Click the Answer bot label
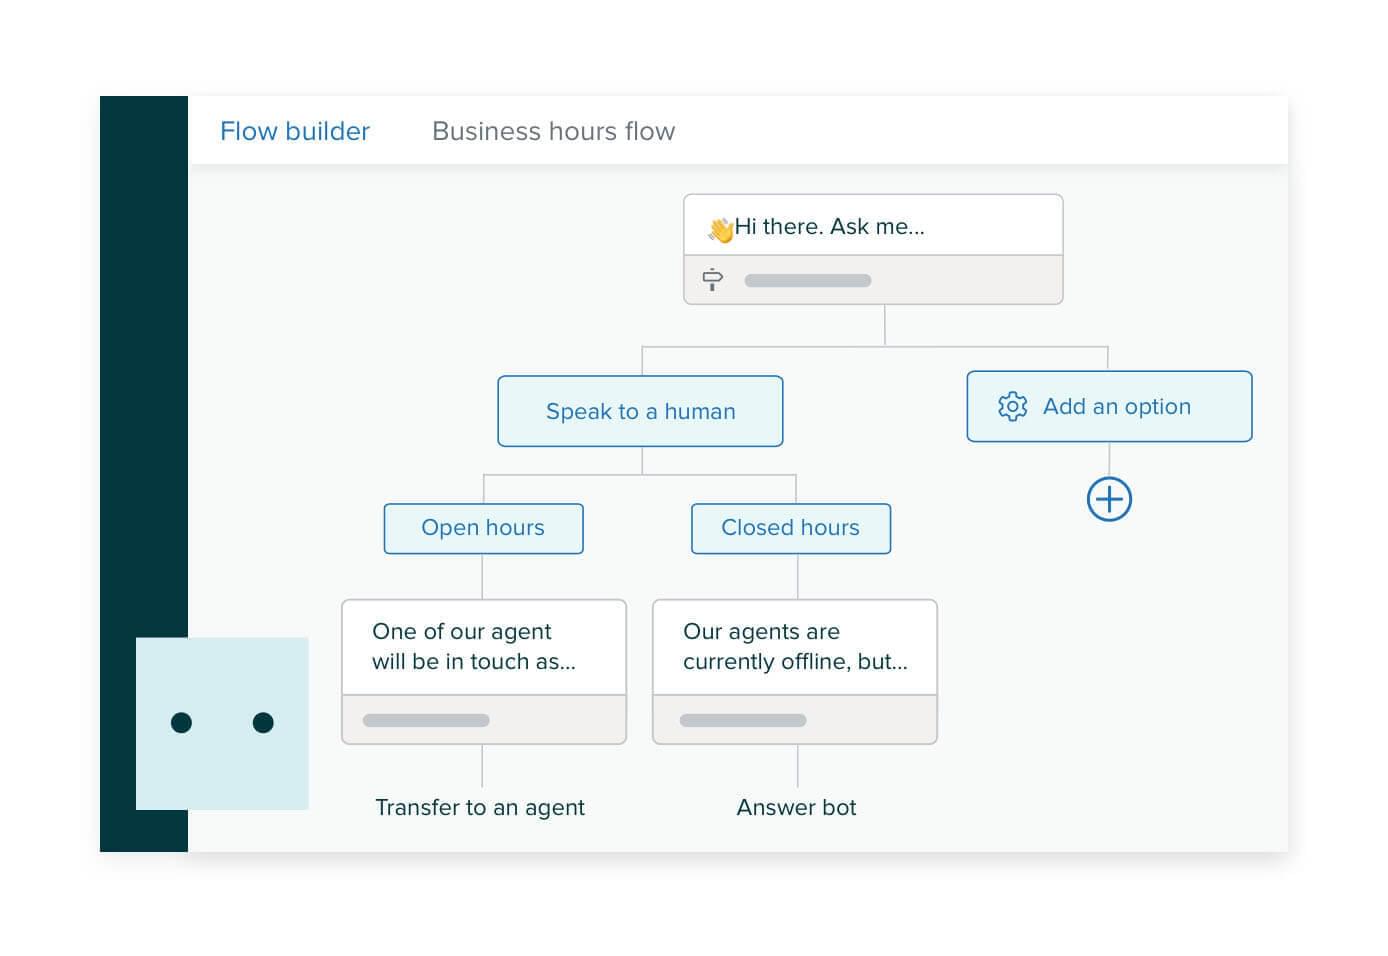 pos(796,807)
